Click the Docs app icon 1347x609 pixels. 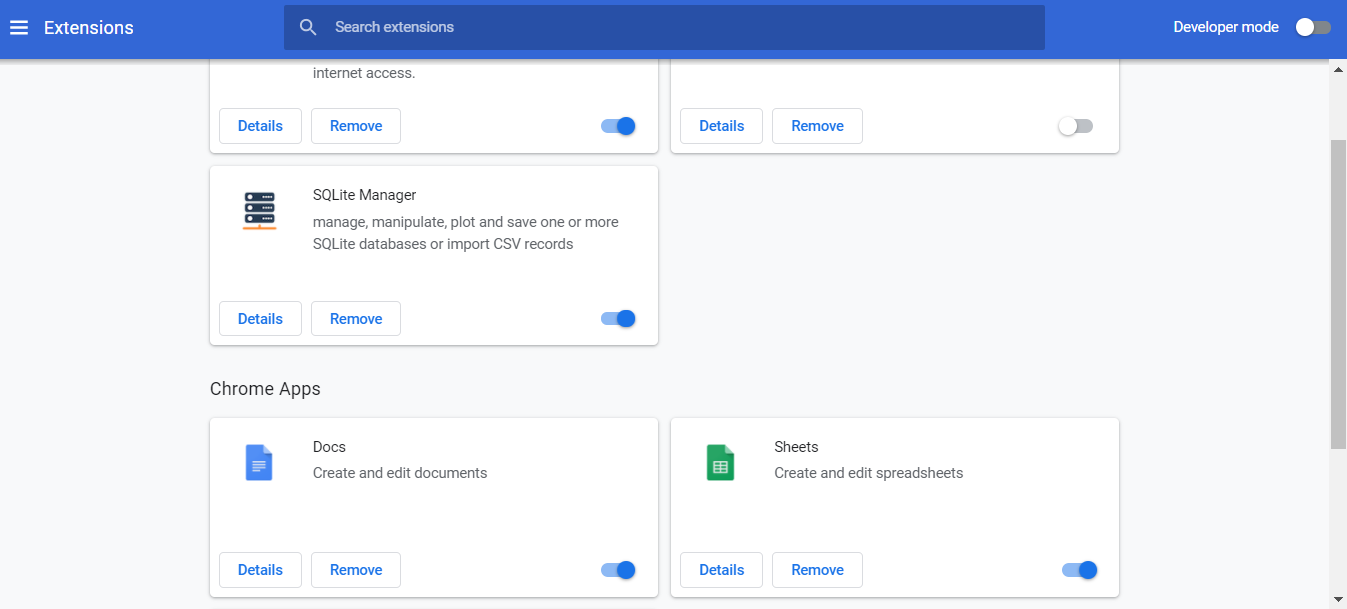pyautogui.click(x=259, y=463)
